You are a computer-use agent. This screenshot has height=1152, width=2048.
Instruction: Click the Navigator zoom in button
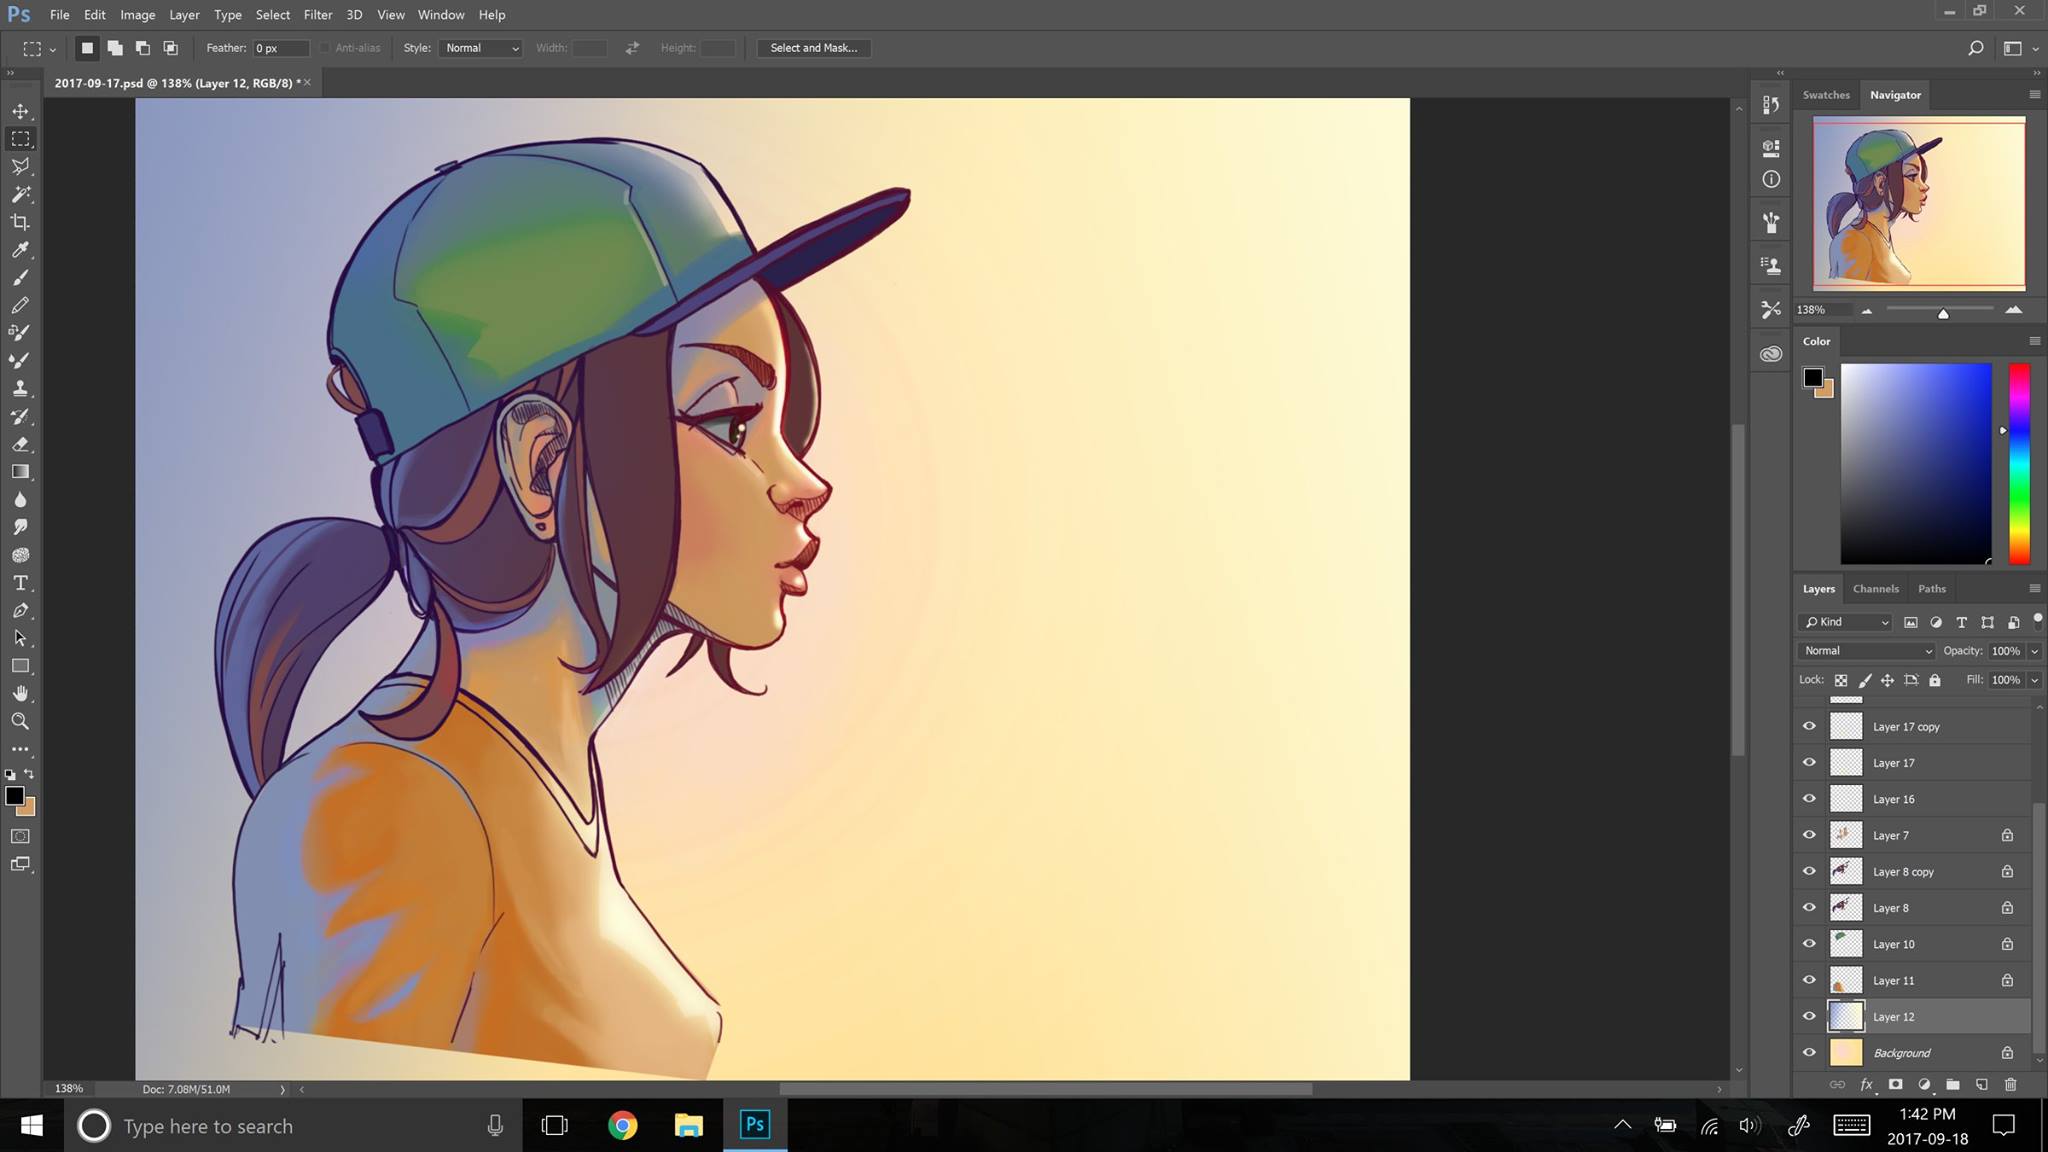2013,310
